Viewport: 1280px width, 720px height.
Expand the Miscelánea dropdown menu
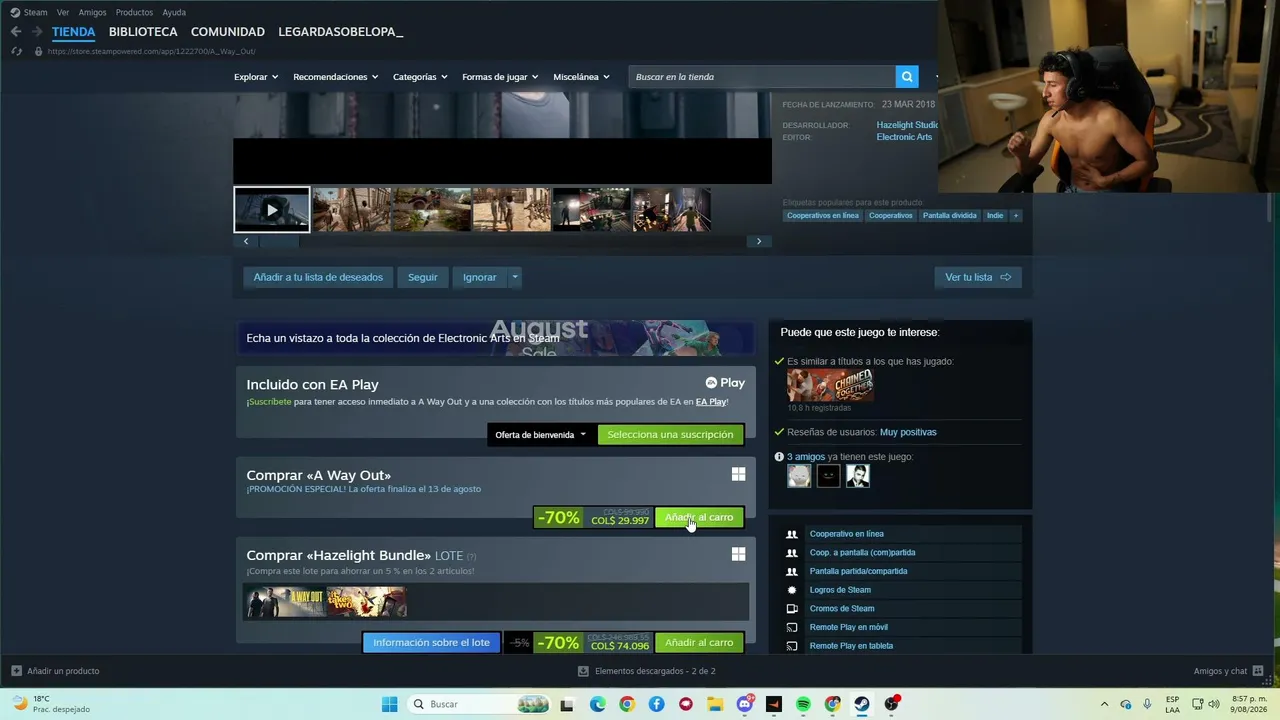[581, 77]
